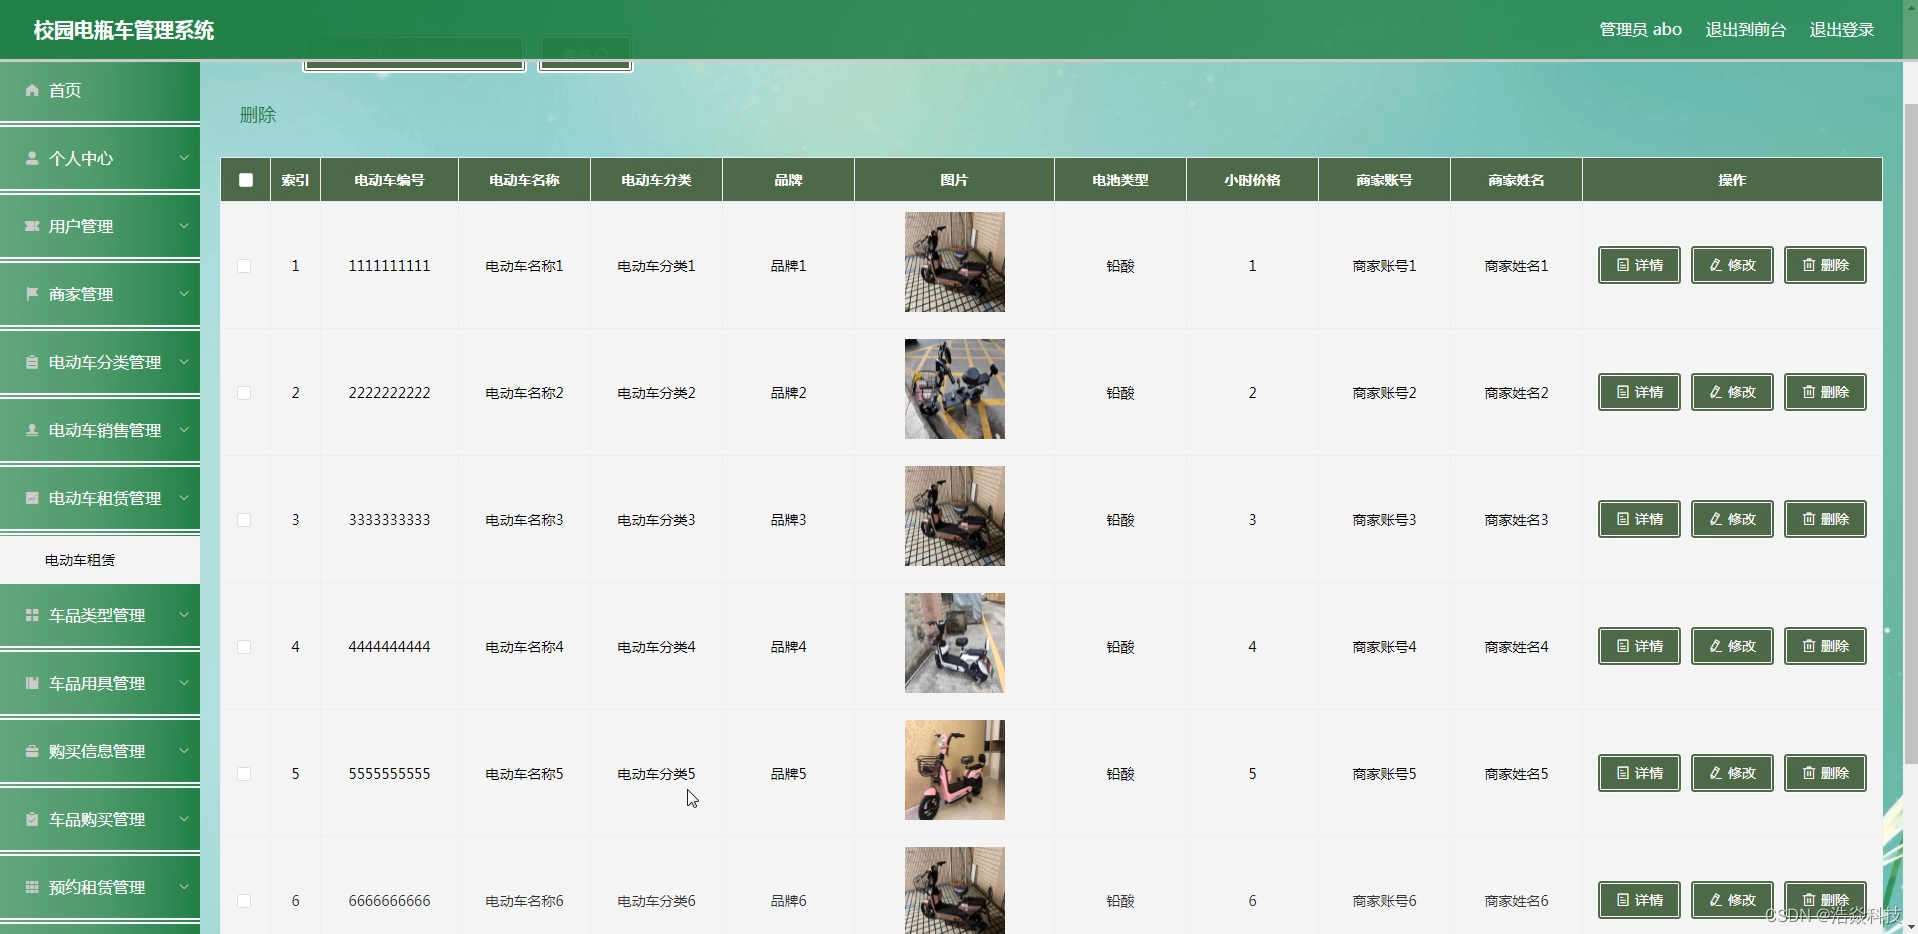
Task: Click the pink scooter photo in row 5
Action: click(953, 771)
